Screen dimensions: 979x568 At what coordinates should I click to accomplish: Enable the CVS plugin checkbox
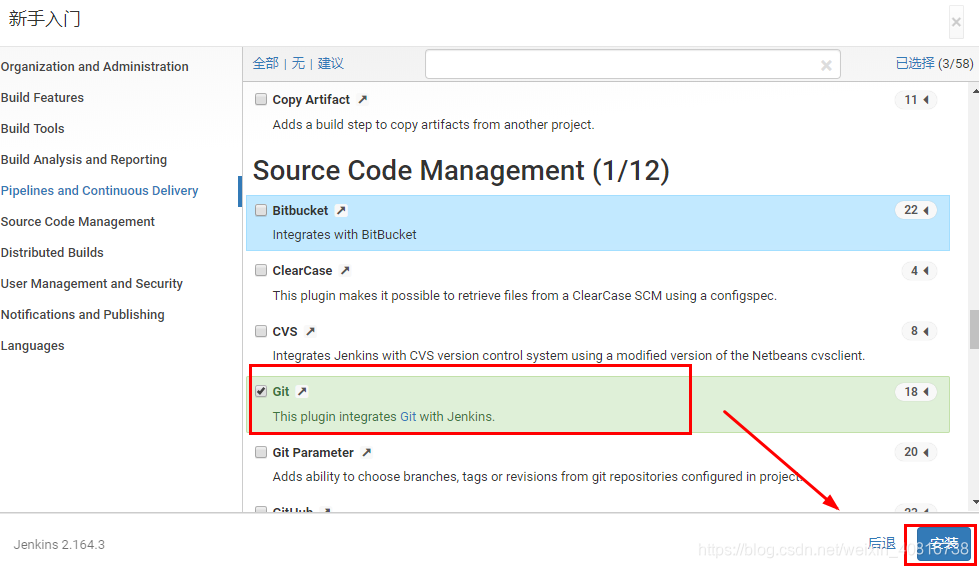(x=261, y=331)
